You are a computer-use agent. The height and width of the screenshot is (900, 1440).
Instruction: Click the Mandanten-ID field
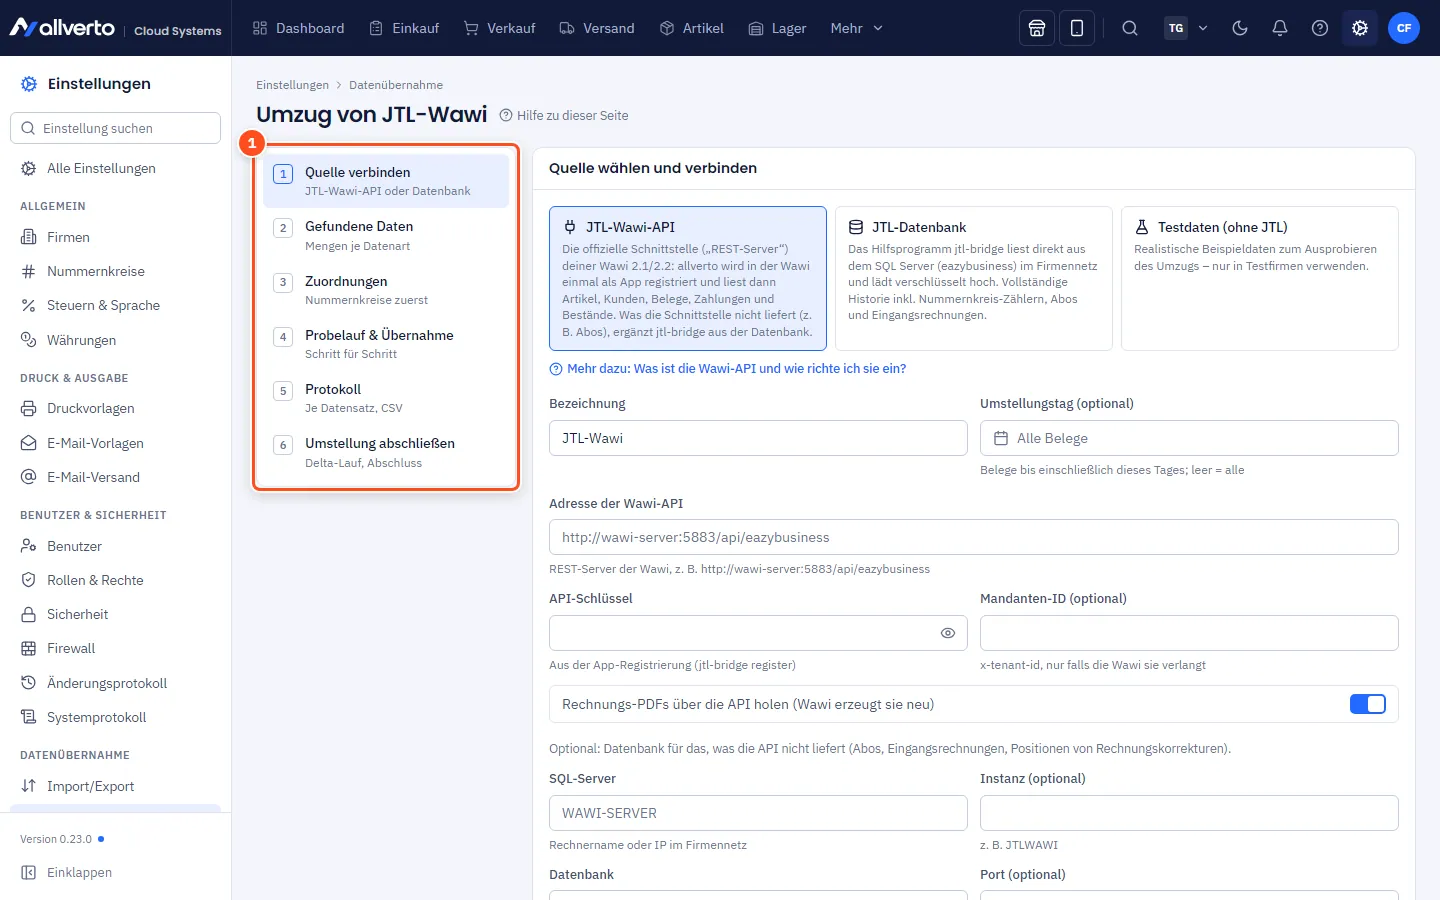(1189, 633)
